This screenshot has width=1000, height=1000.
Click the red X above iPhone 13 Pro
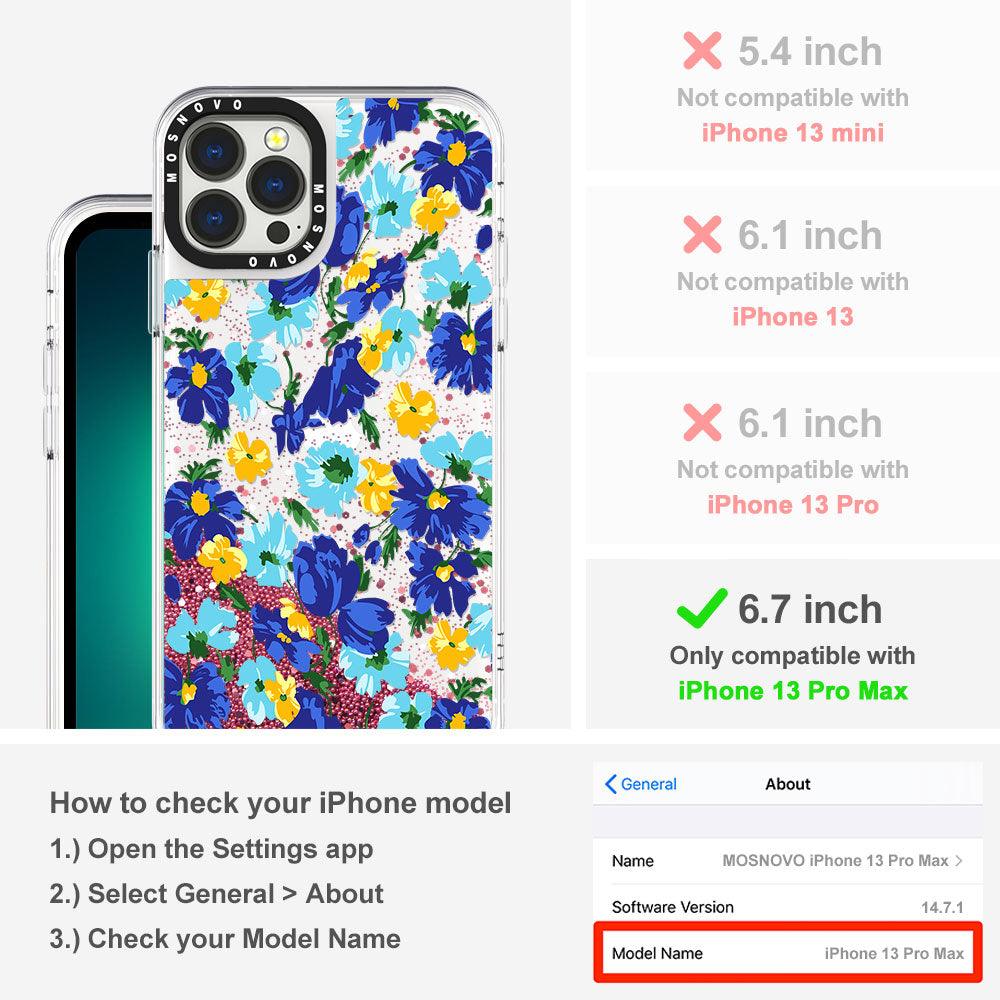(702, 422)
